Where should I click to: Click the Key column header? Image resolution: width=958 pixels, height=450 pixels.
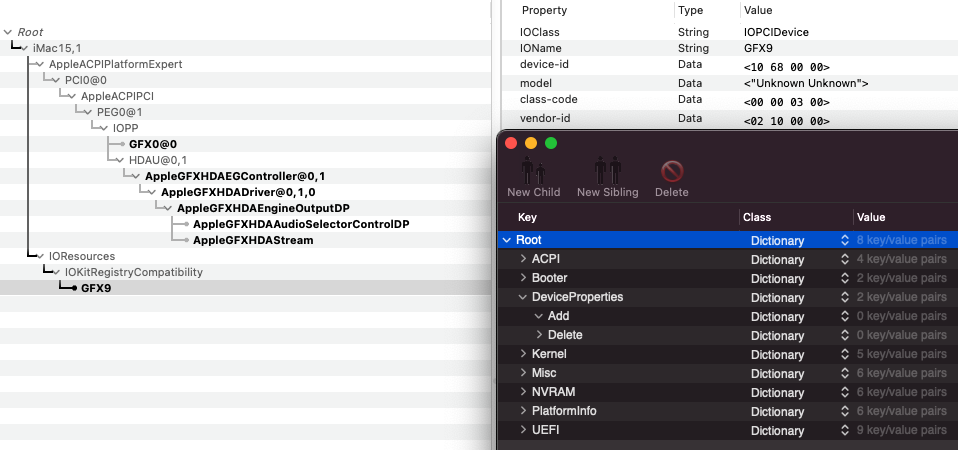click(x=527, y=217)
